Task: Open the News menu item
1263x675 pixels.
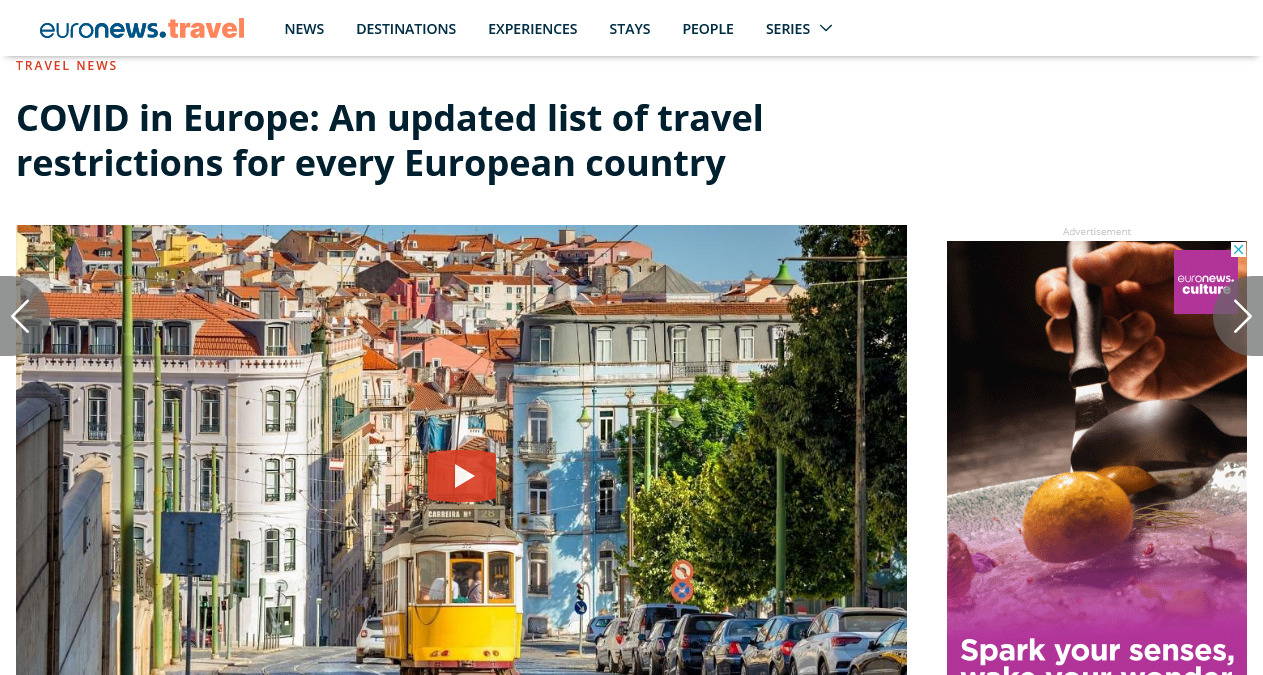Action: click(x=304, y=29)
